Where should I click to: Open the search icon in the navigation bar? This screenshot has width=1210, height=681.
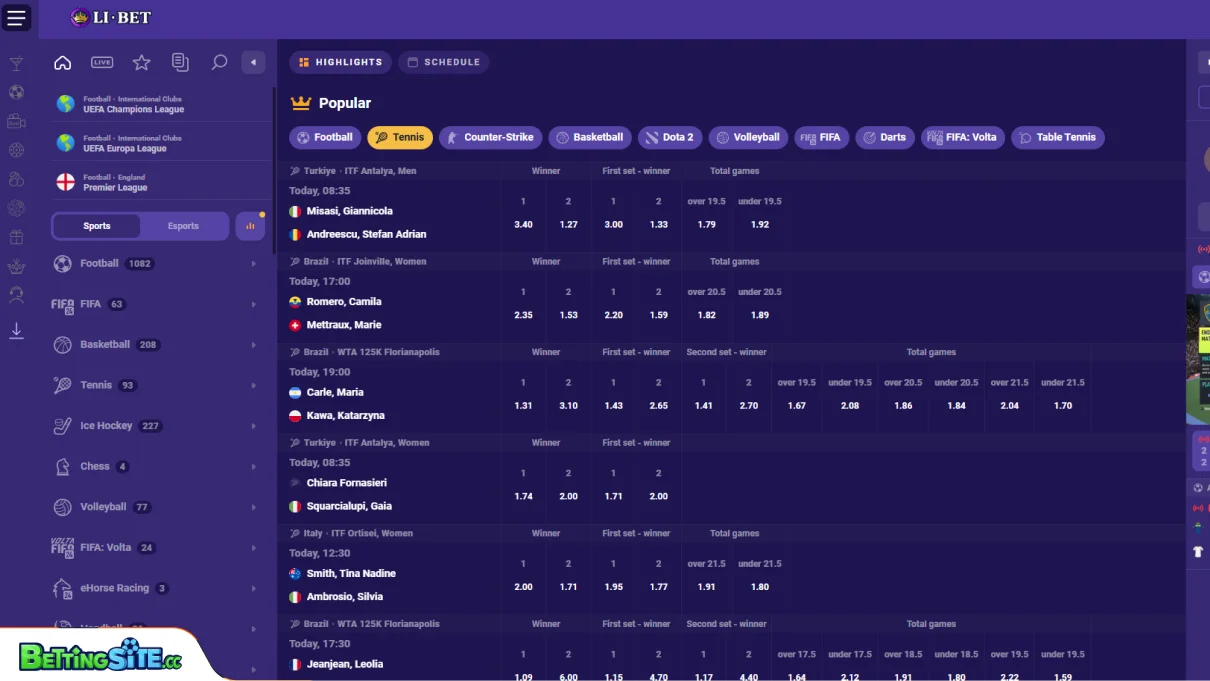[x=219, y=62]
